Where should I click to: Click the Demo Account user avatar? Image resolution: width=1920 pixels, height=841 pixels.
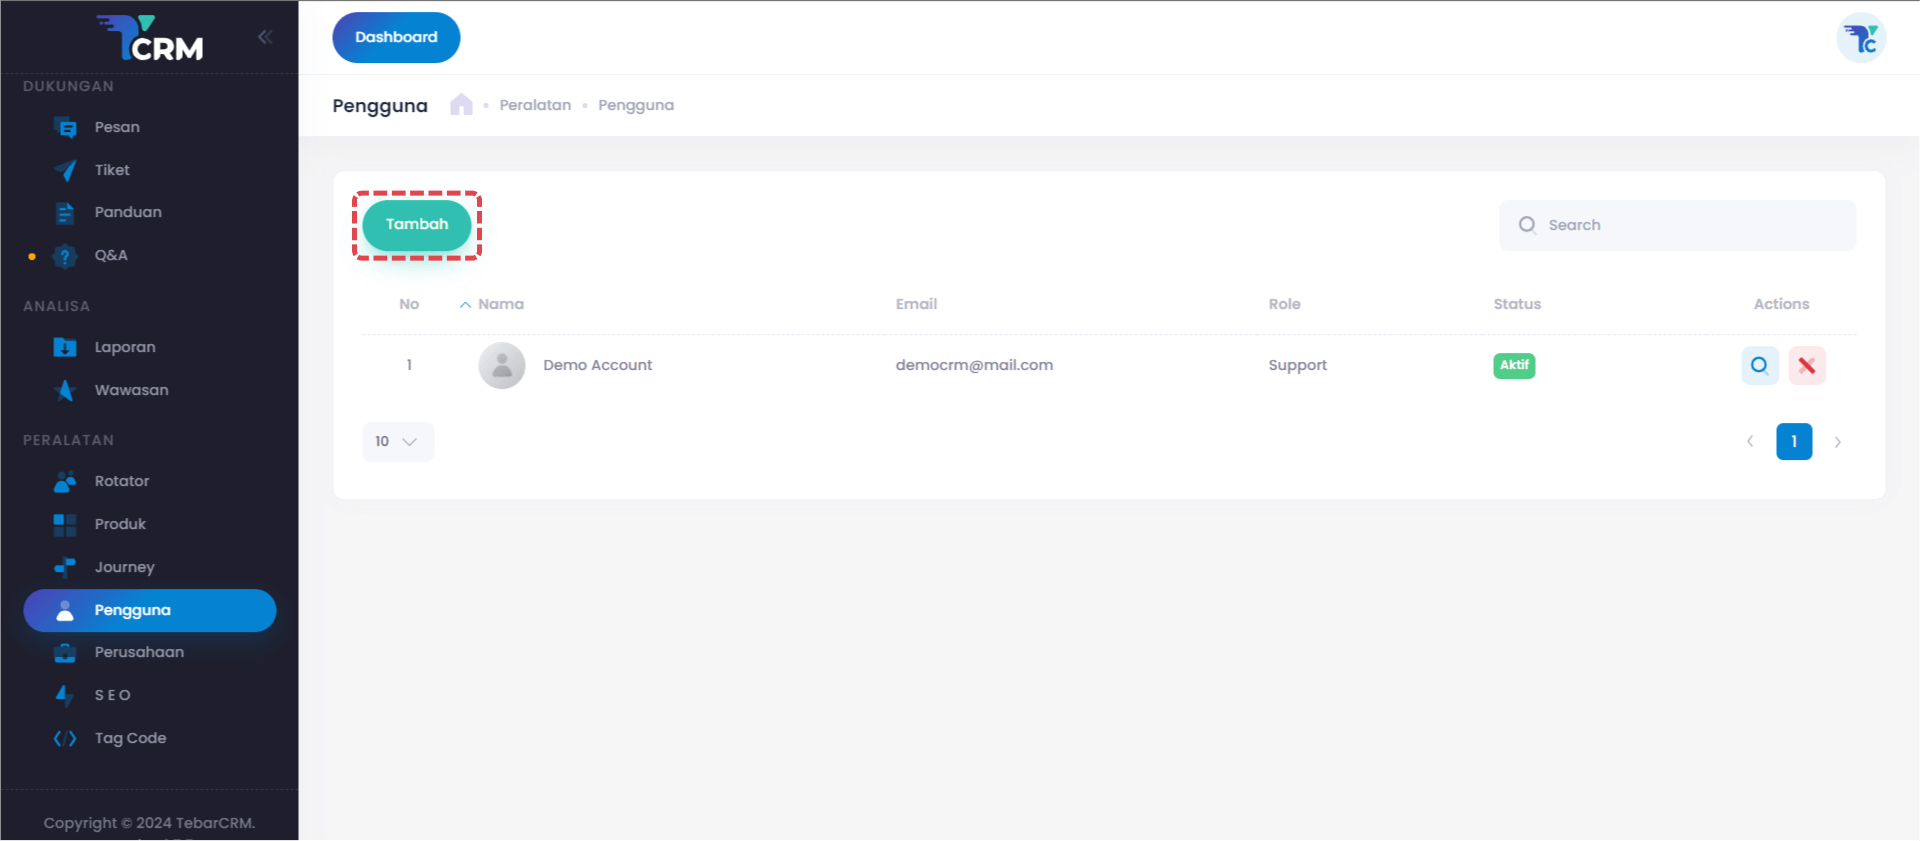click(x=502, y=366)
